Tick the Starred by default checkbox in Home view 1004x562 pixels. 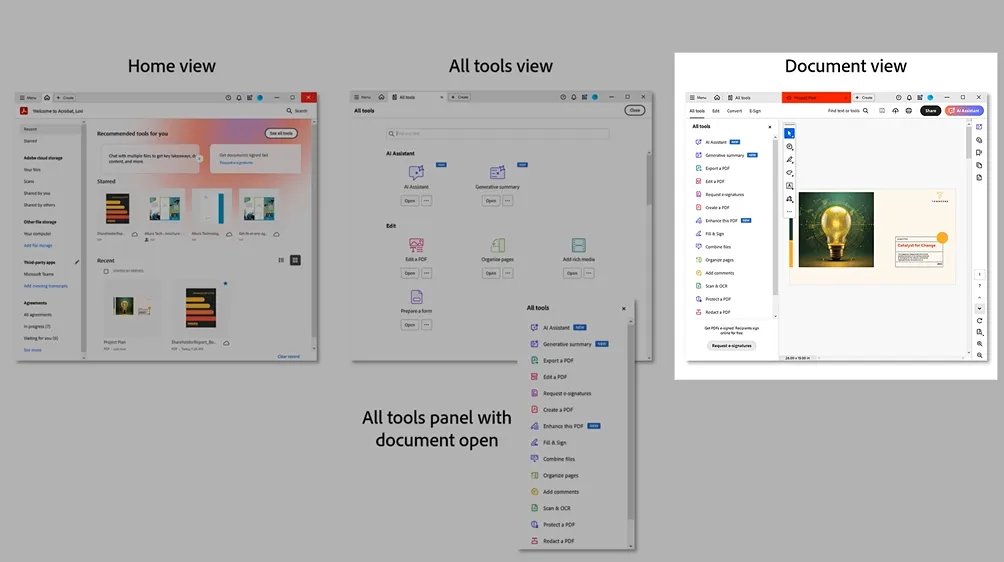click(106, 271)
